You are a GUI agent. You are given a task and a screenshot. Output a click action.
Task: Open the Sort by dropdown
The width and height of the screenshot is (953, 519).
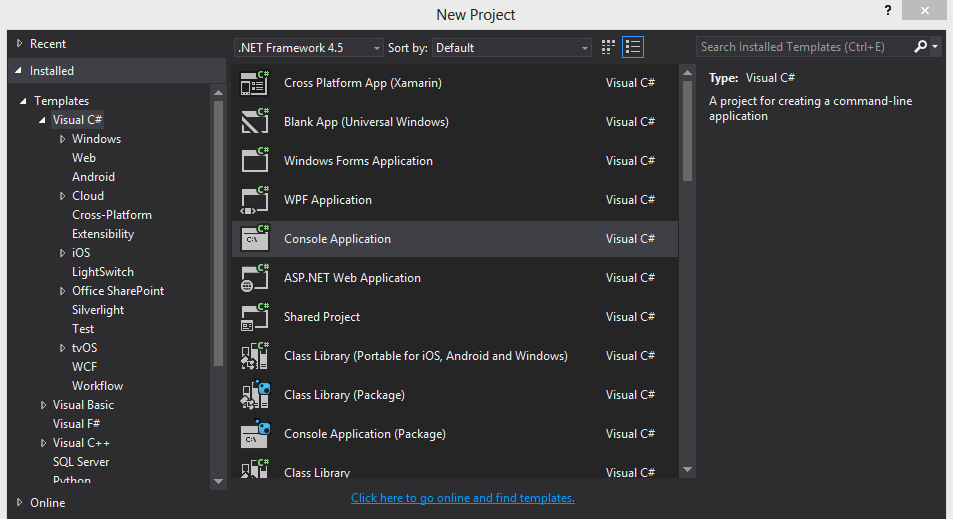pyautogui.click(x=513, y=47)
